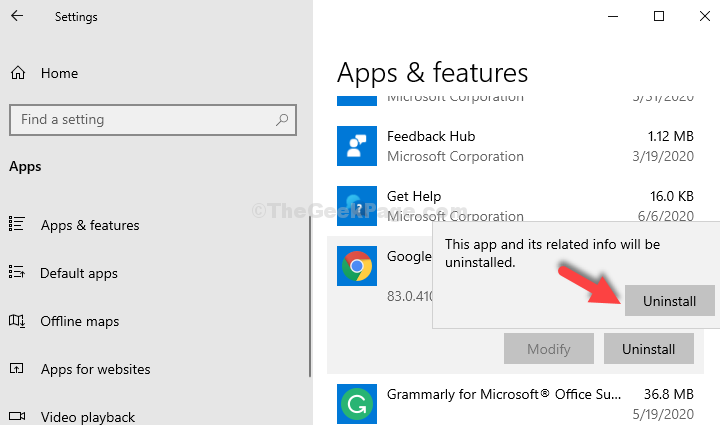Image resolution: width=720 pixels, height=425 pixels.
Task: Maximize the Settings window
Action: click(x=659, y=17)
